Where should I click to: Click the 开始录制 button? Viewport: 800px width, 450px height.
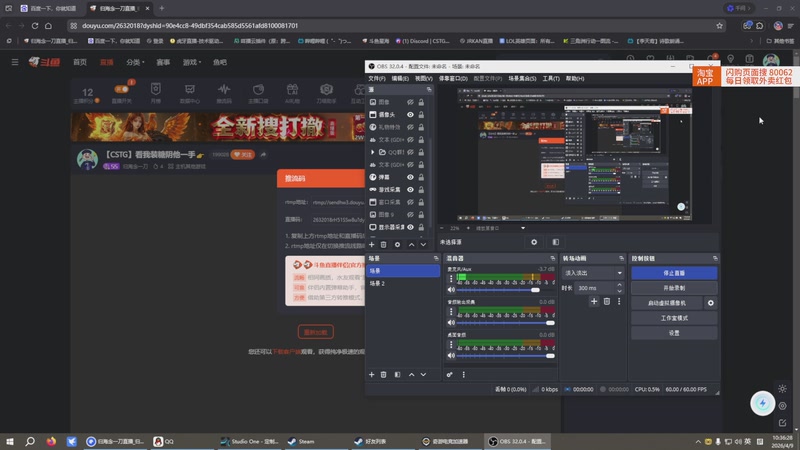click(674, 287)
